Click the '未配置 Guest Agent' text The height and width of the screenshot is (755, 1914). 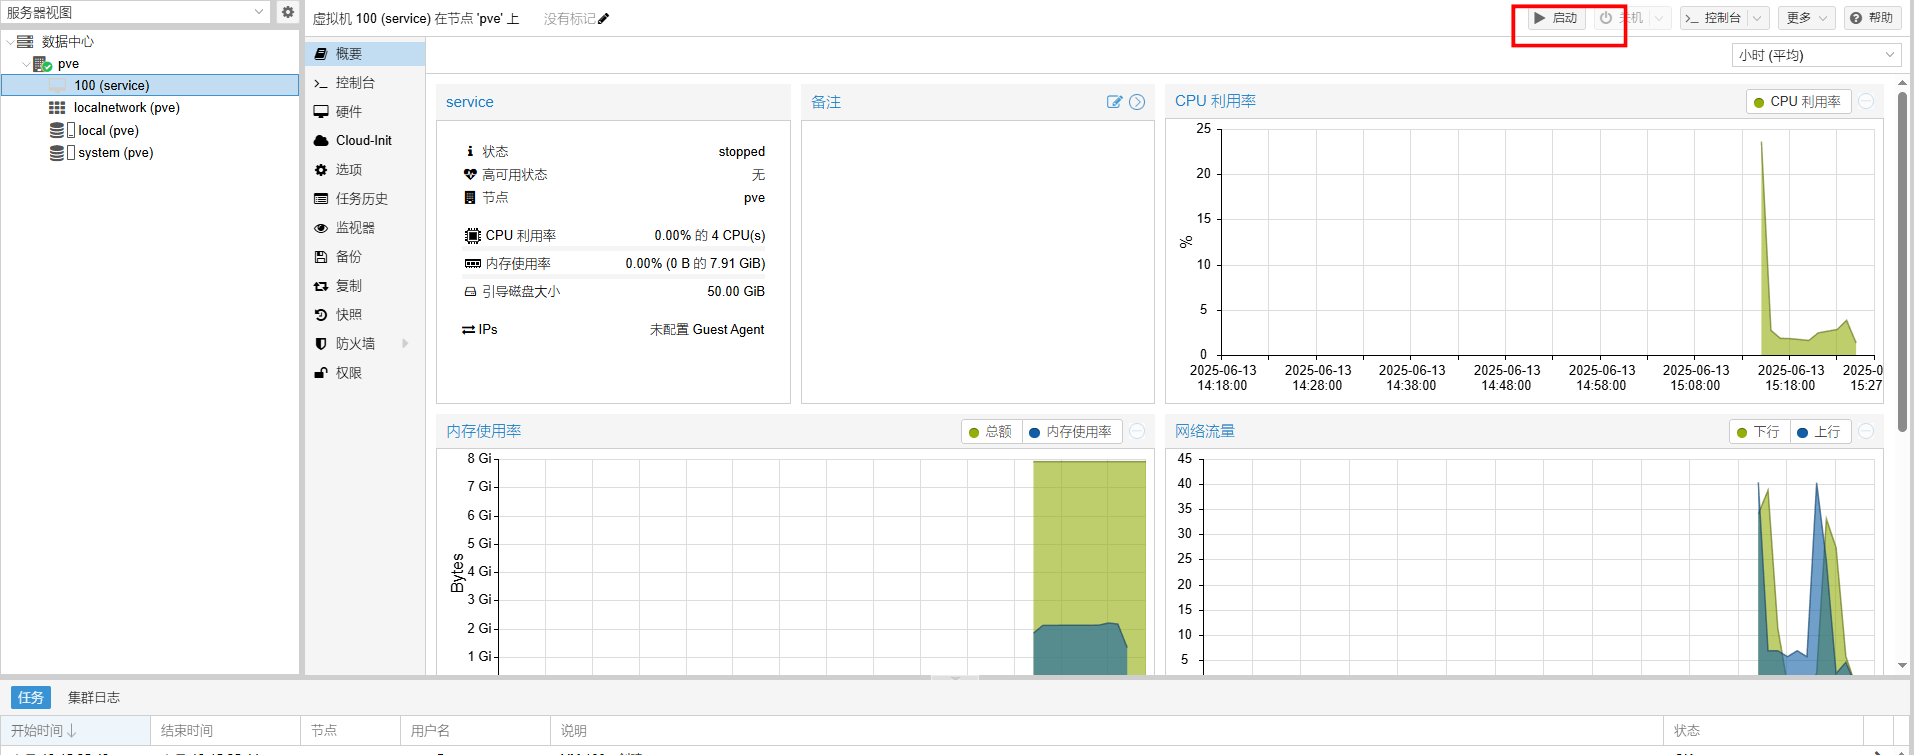click(x=707, y=330)
